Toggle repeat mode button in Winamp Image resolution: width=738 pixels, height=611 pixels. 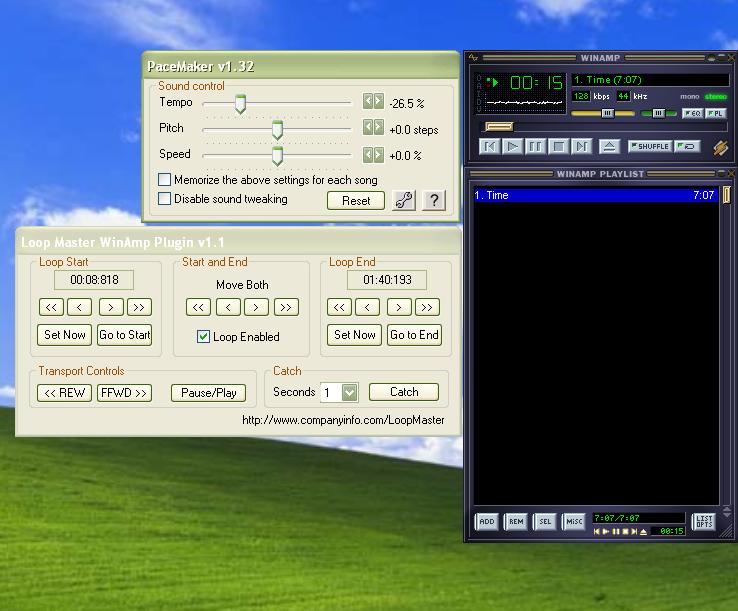pos(687,146)
